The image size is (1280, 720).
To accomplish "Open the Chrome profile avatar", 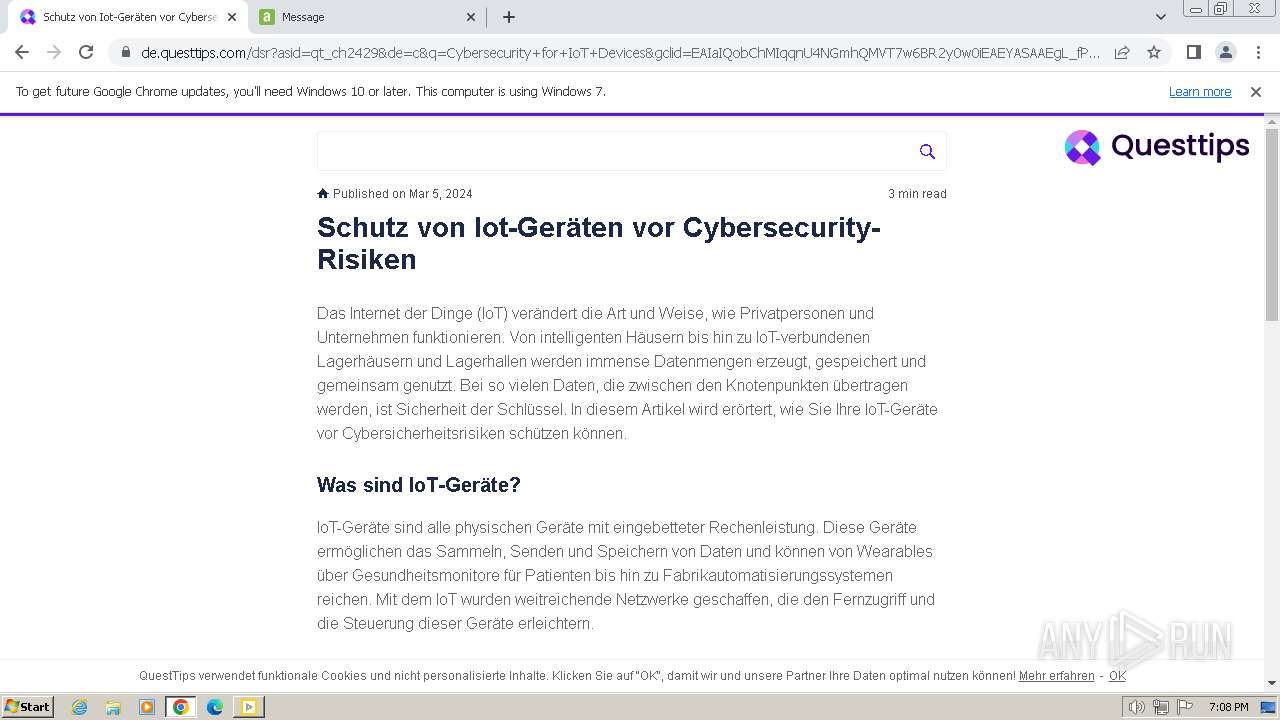I will [1225, 52].
